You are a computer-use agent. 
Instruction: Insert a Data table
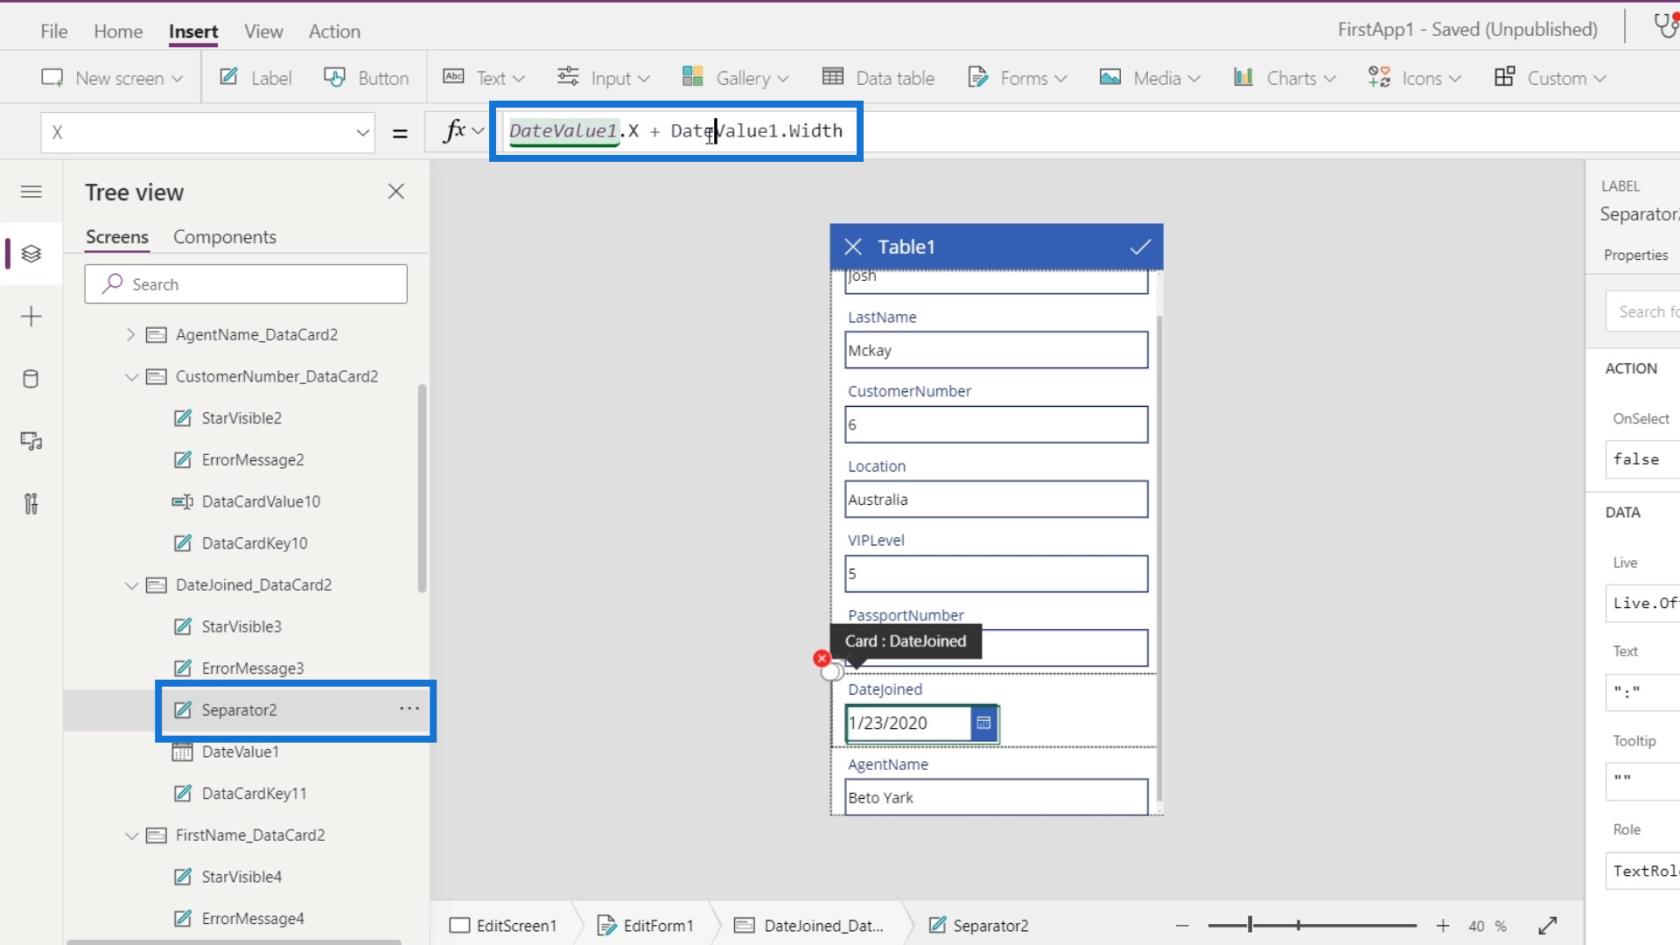(x=878, y=78)
